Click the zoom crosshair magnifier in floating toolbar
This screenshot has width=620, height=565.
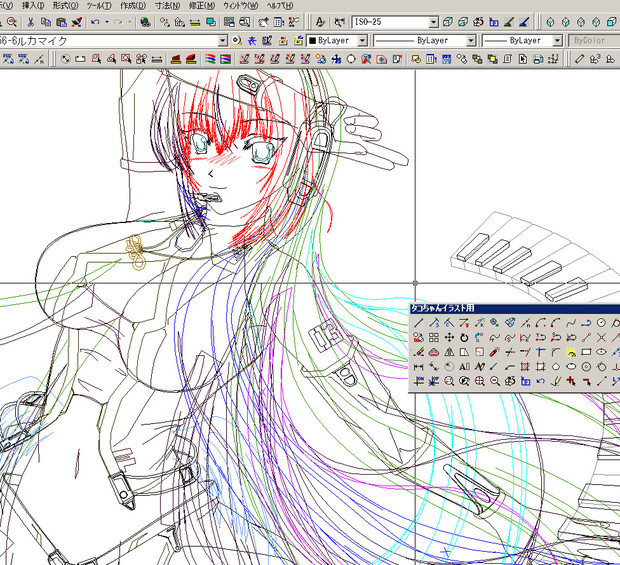(x=479, y=381)
